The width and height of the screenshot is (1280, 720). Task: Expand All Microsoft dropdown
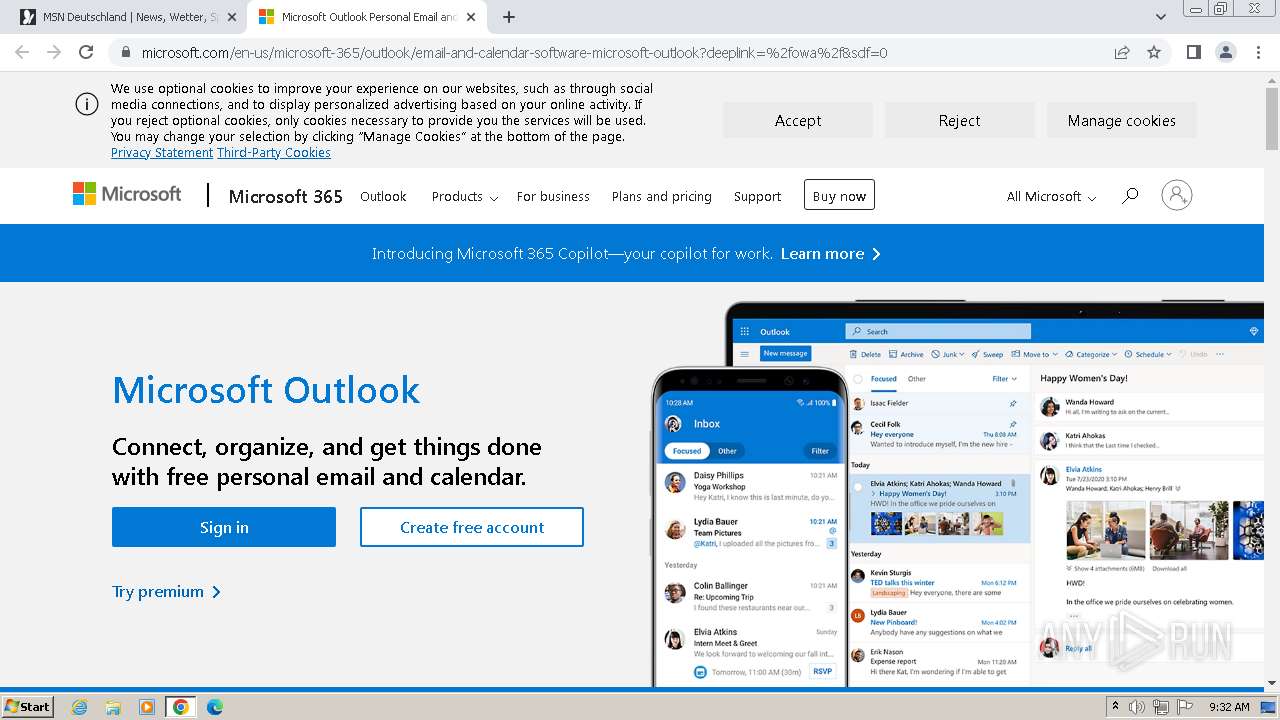coord(1051,196)
